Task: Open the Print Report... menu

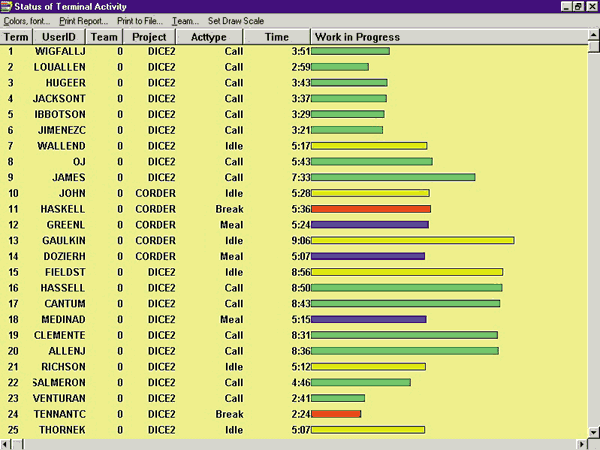Action: coord(85,21)
